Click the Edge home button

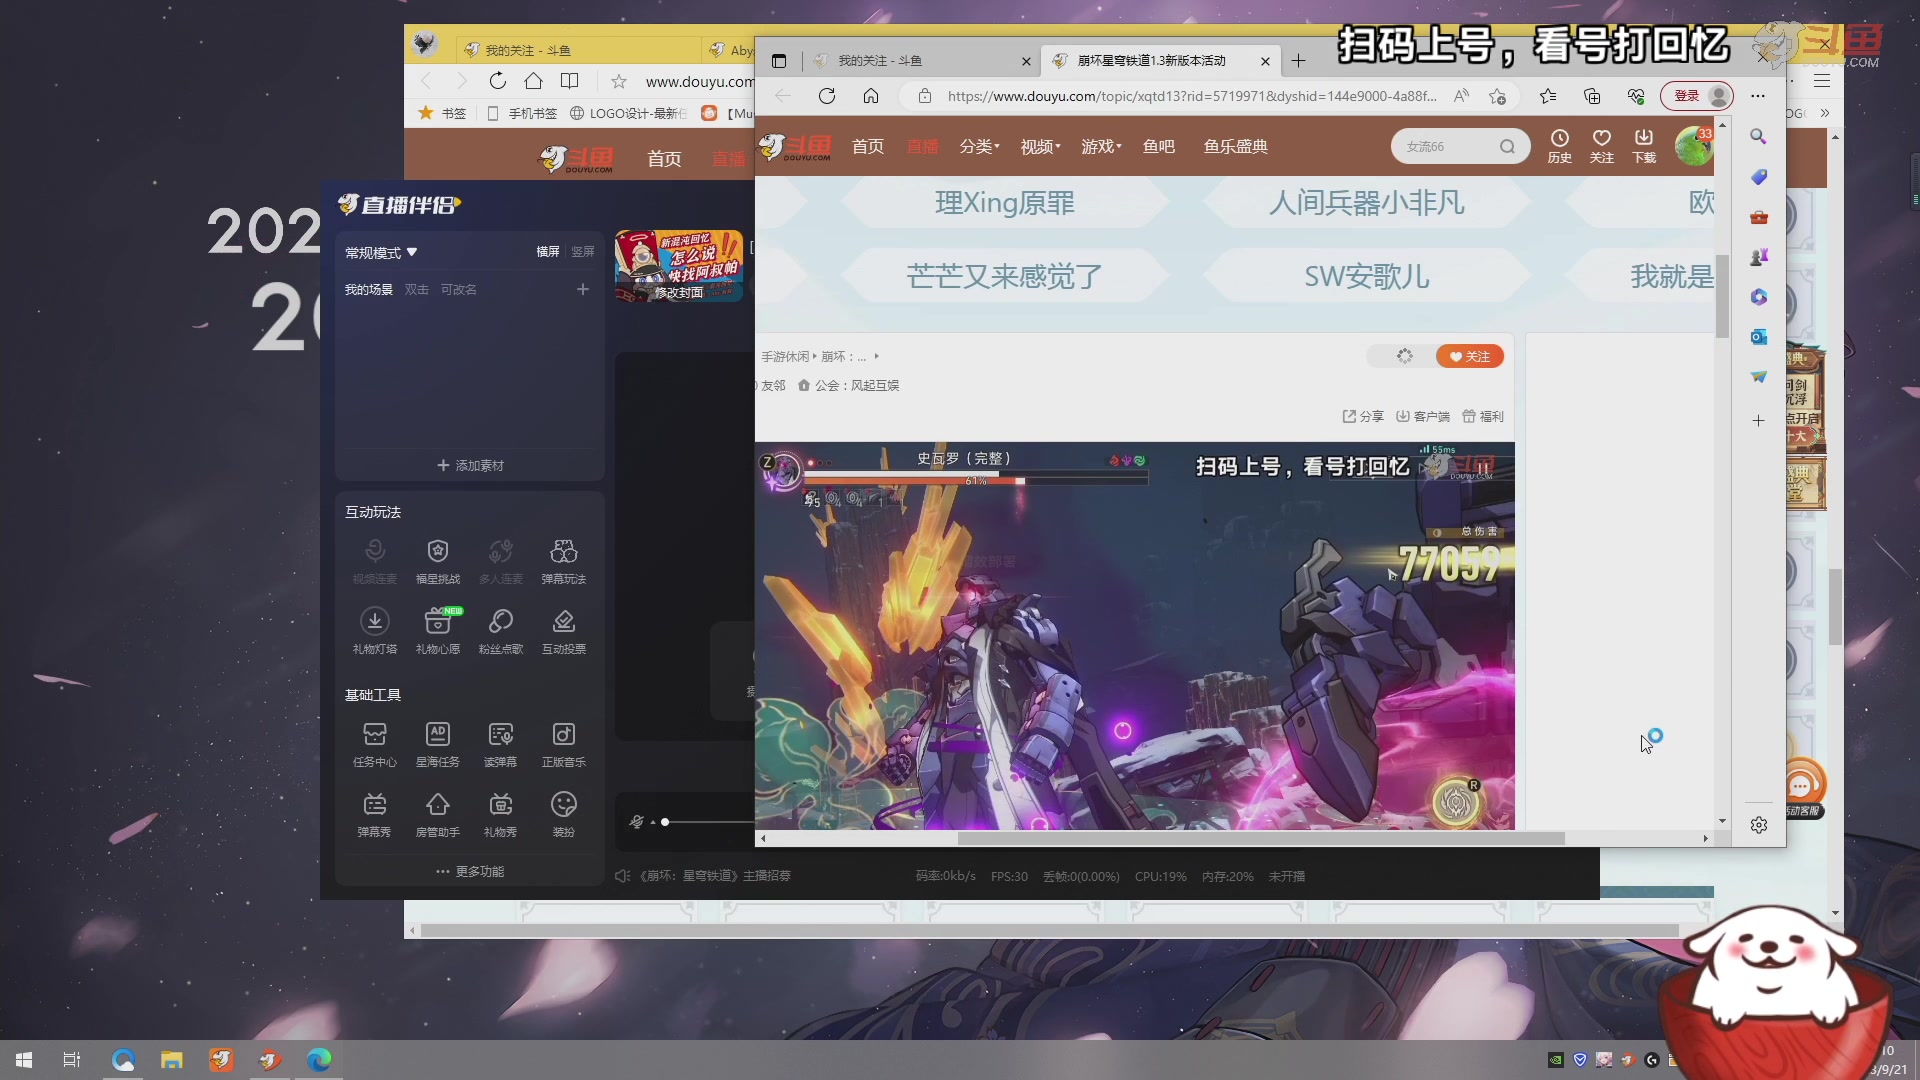[871, 96]
